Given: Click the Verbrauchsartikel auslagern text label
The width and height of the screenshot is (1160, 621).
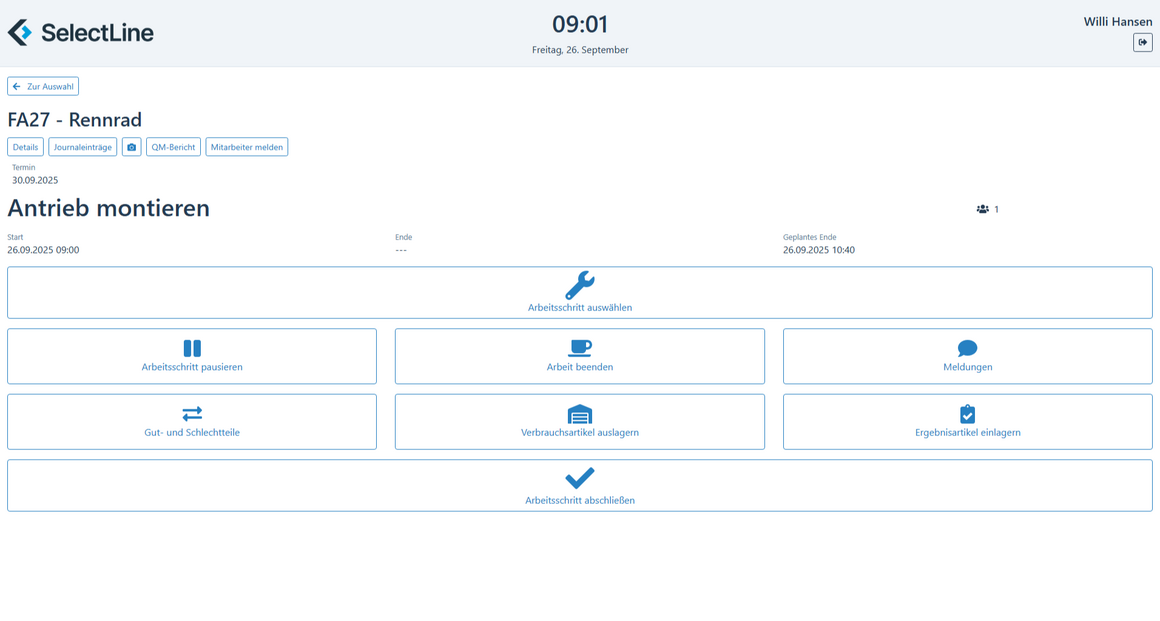Looking at the screenshot, I should point(580,433).
